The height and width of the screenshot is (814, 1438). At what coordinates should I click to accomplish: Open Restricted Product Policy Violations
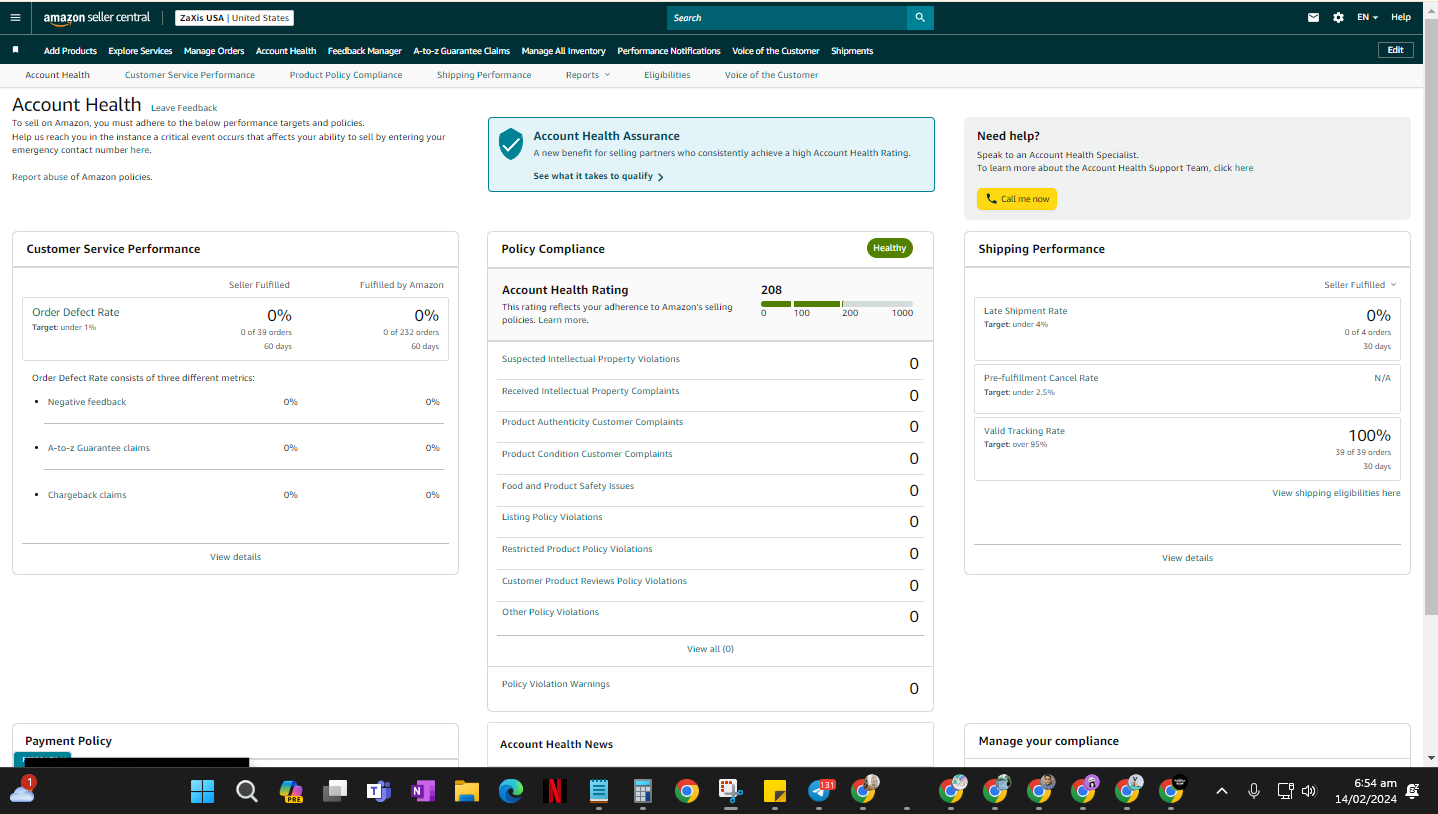point(577,549)
